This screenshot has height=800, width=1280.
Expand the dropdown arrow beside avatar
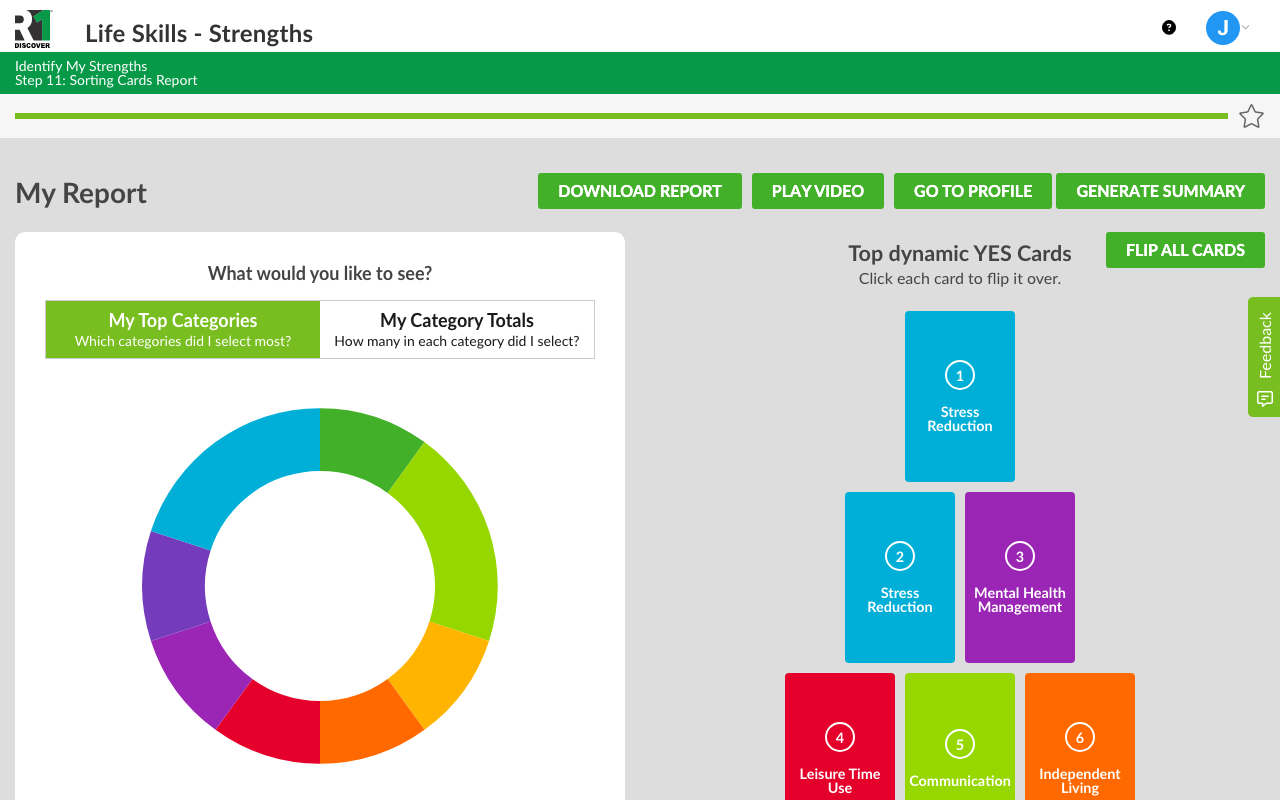tap(1246, 27)
